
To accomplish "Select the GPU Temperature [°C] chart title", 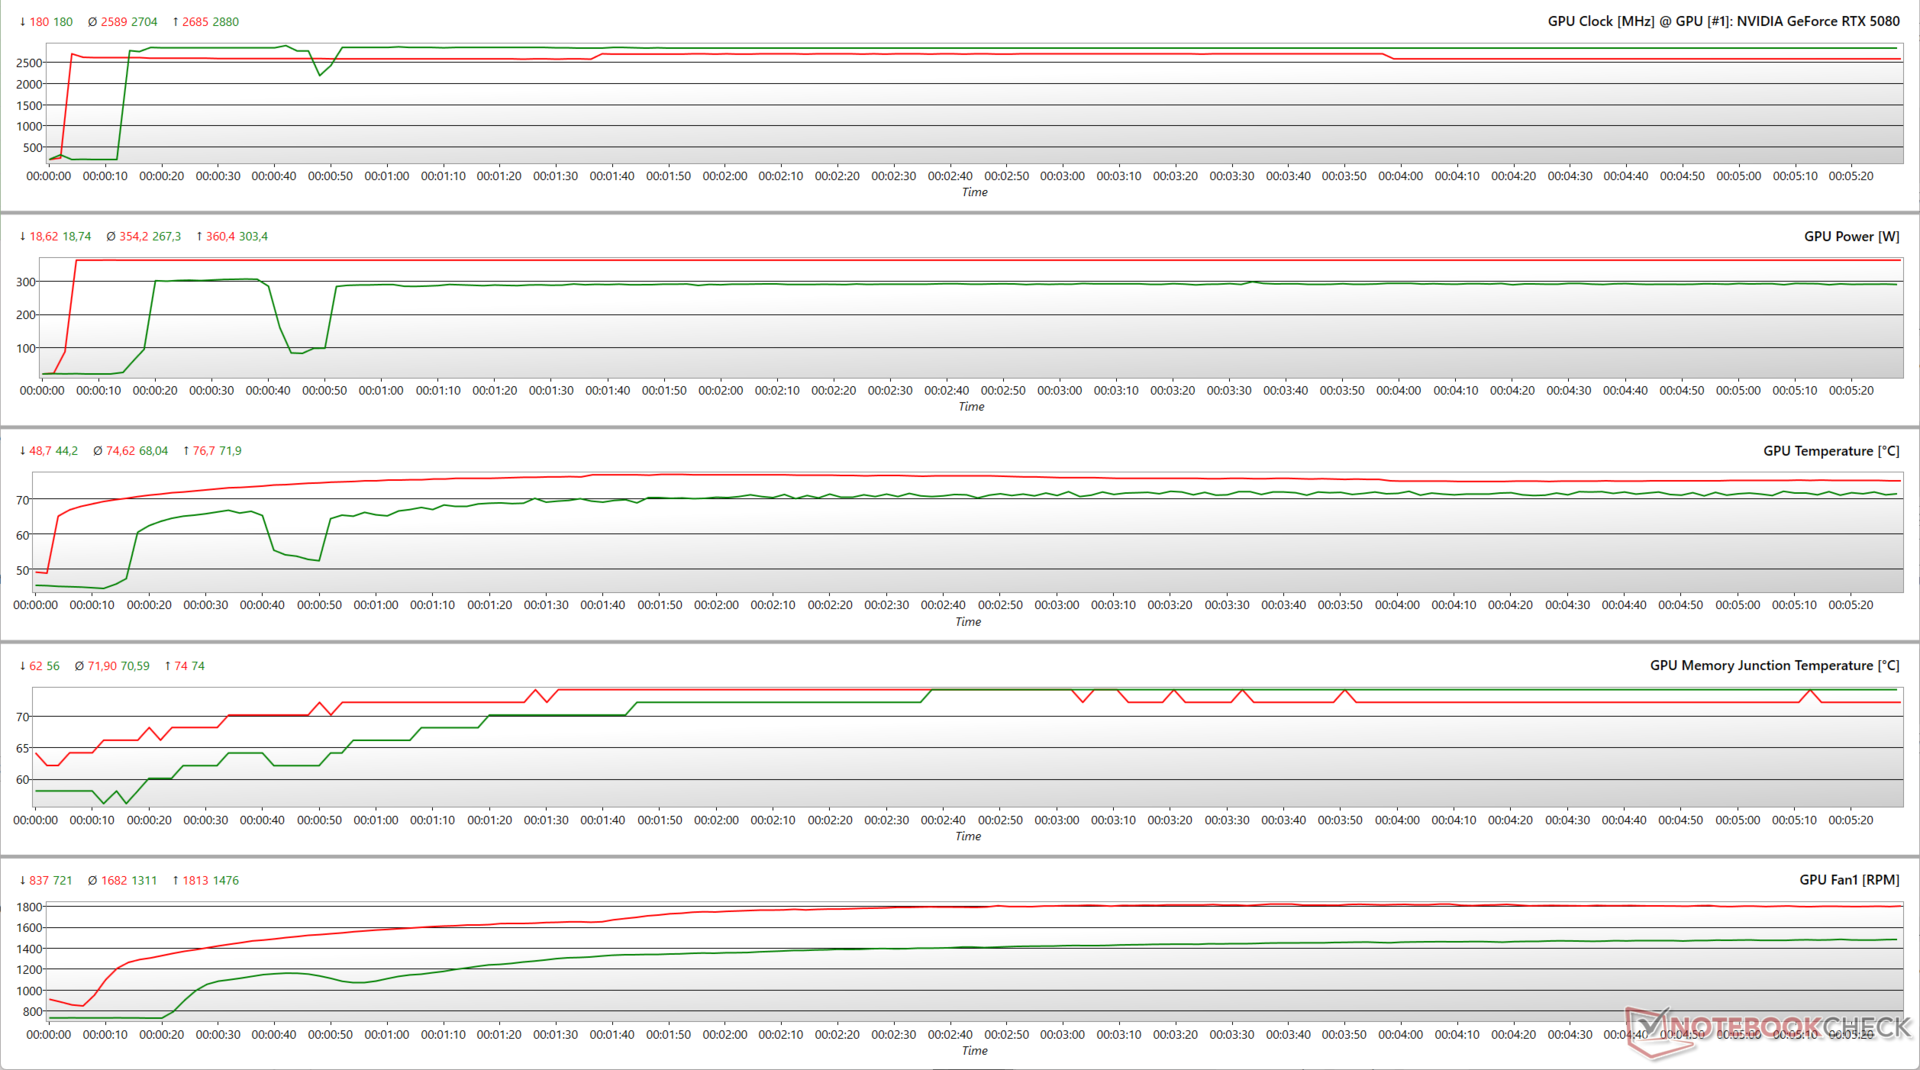I will coord(1830,451).
